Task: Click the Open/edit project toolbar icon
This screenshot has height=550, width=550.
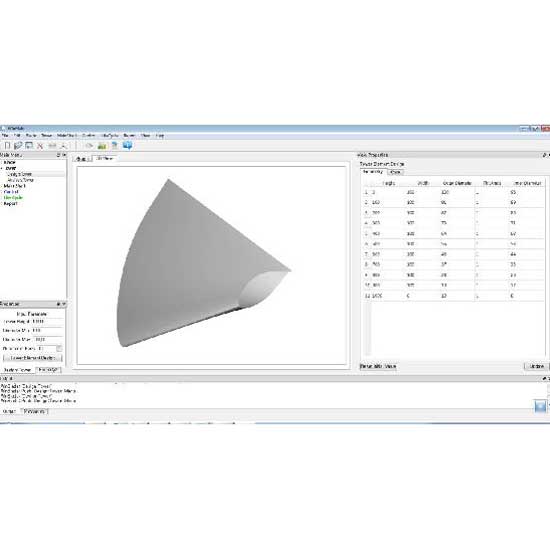Action: point(18,146)
